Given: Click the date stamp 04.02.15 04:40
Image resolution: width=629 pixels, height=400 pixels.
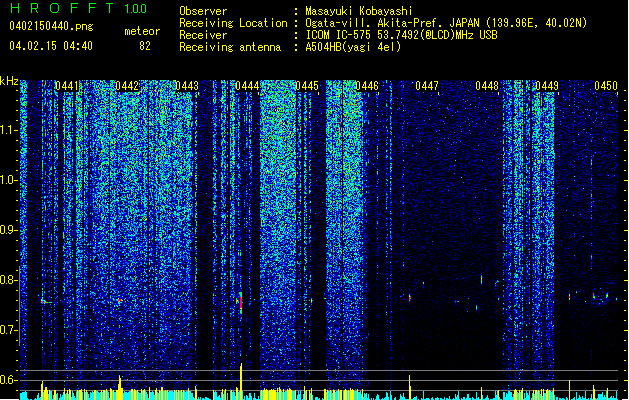Looking at the screenshot, I should [51, 46].
